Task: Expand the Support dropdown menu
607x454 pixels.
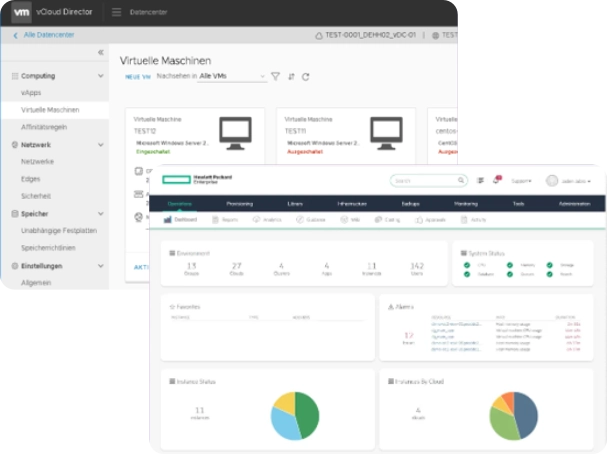Action: [x=521, y=181]
